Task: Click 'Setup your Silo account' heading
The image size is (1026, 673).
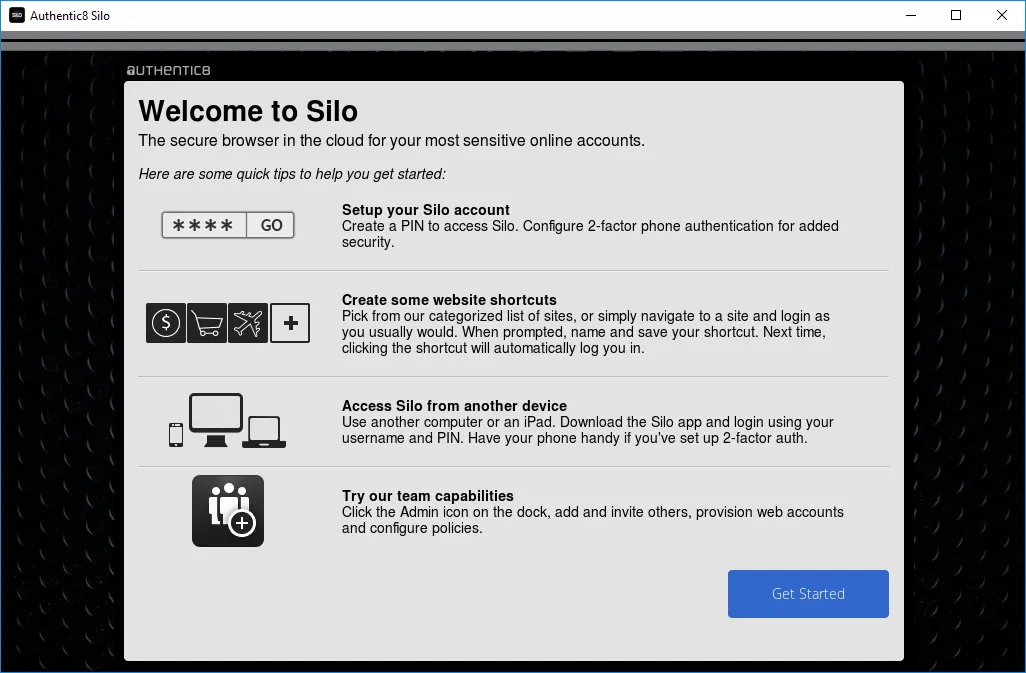Action: click(x=425, y=210)
